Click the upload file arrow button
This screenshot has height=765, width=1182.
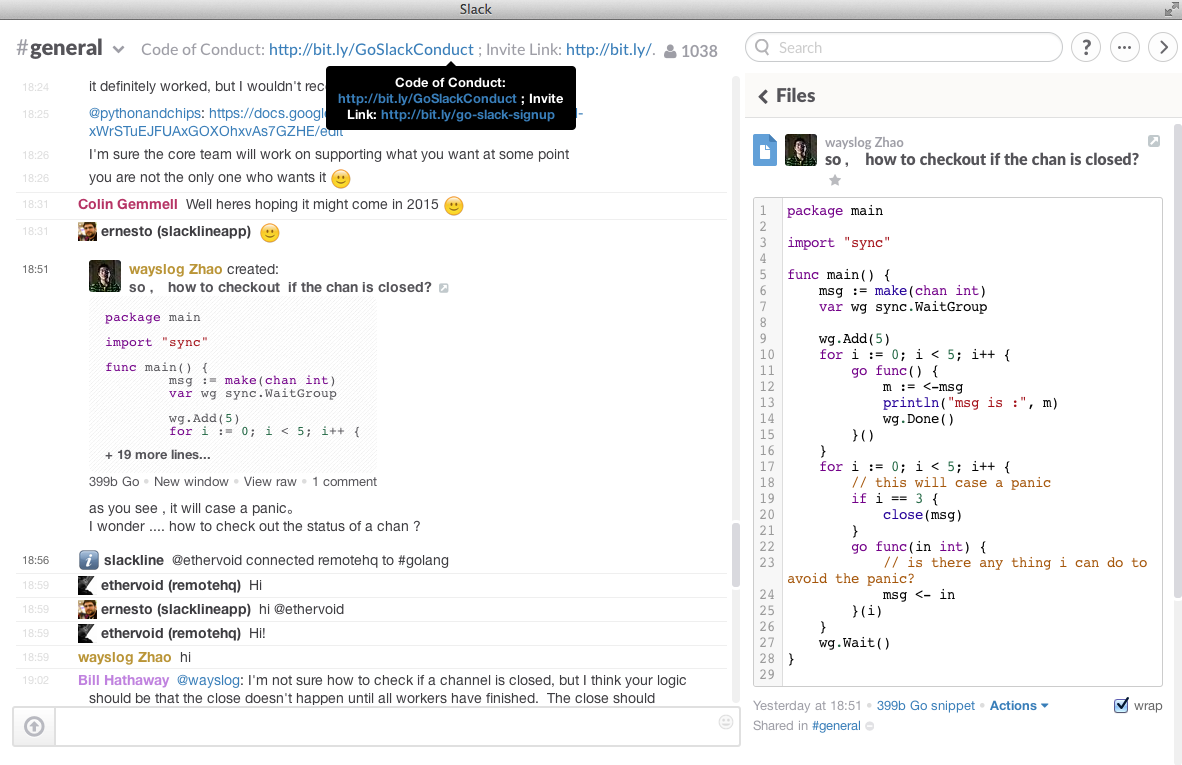pos(34,726)
